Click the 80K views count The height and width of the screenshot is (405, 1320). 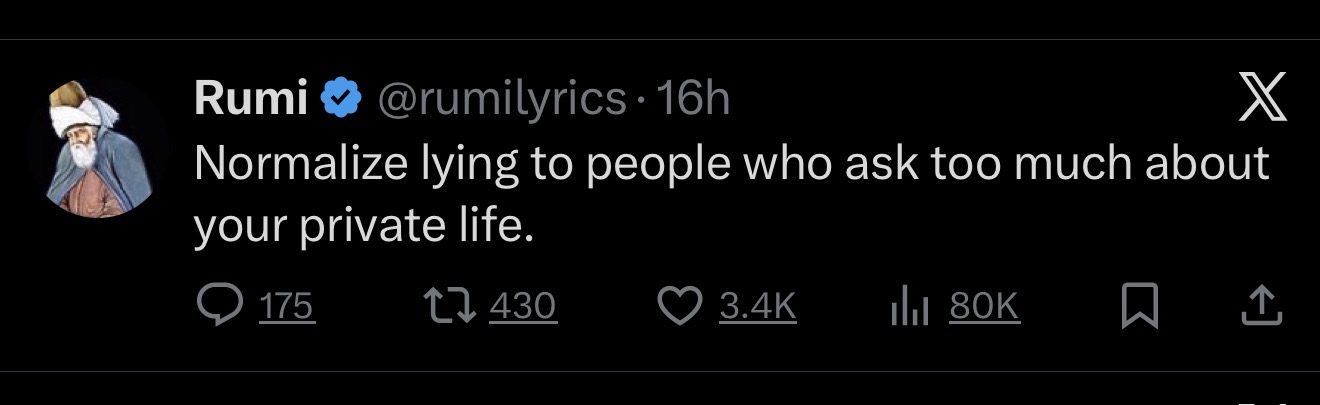click(984, 307)
